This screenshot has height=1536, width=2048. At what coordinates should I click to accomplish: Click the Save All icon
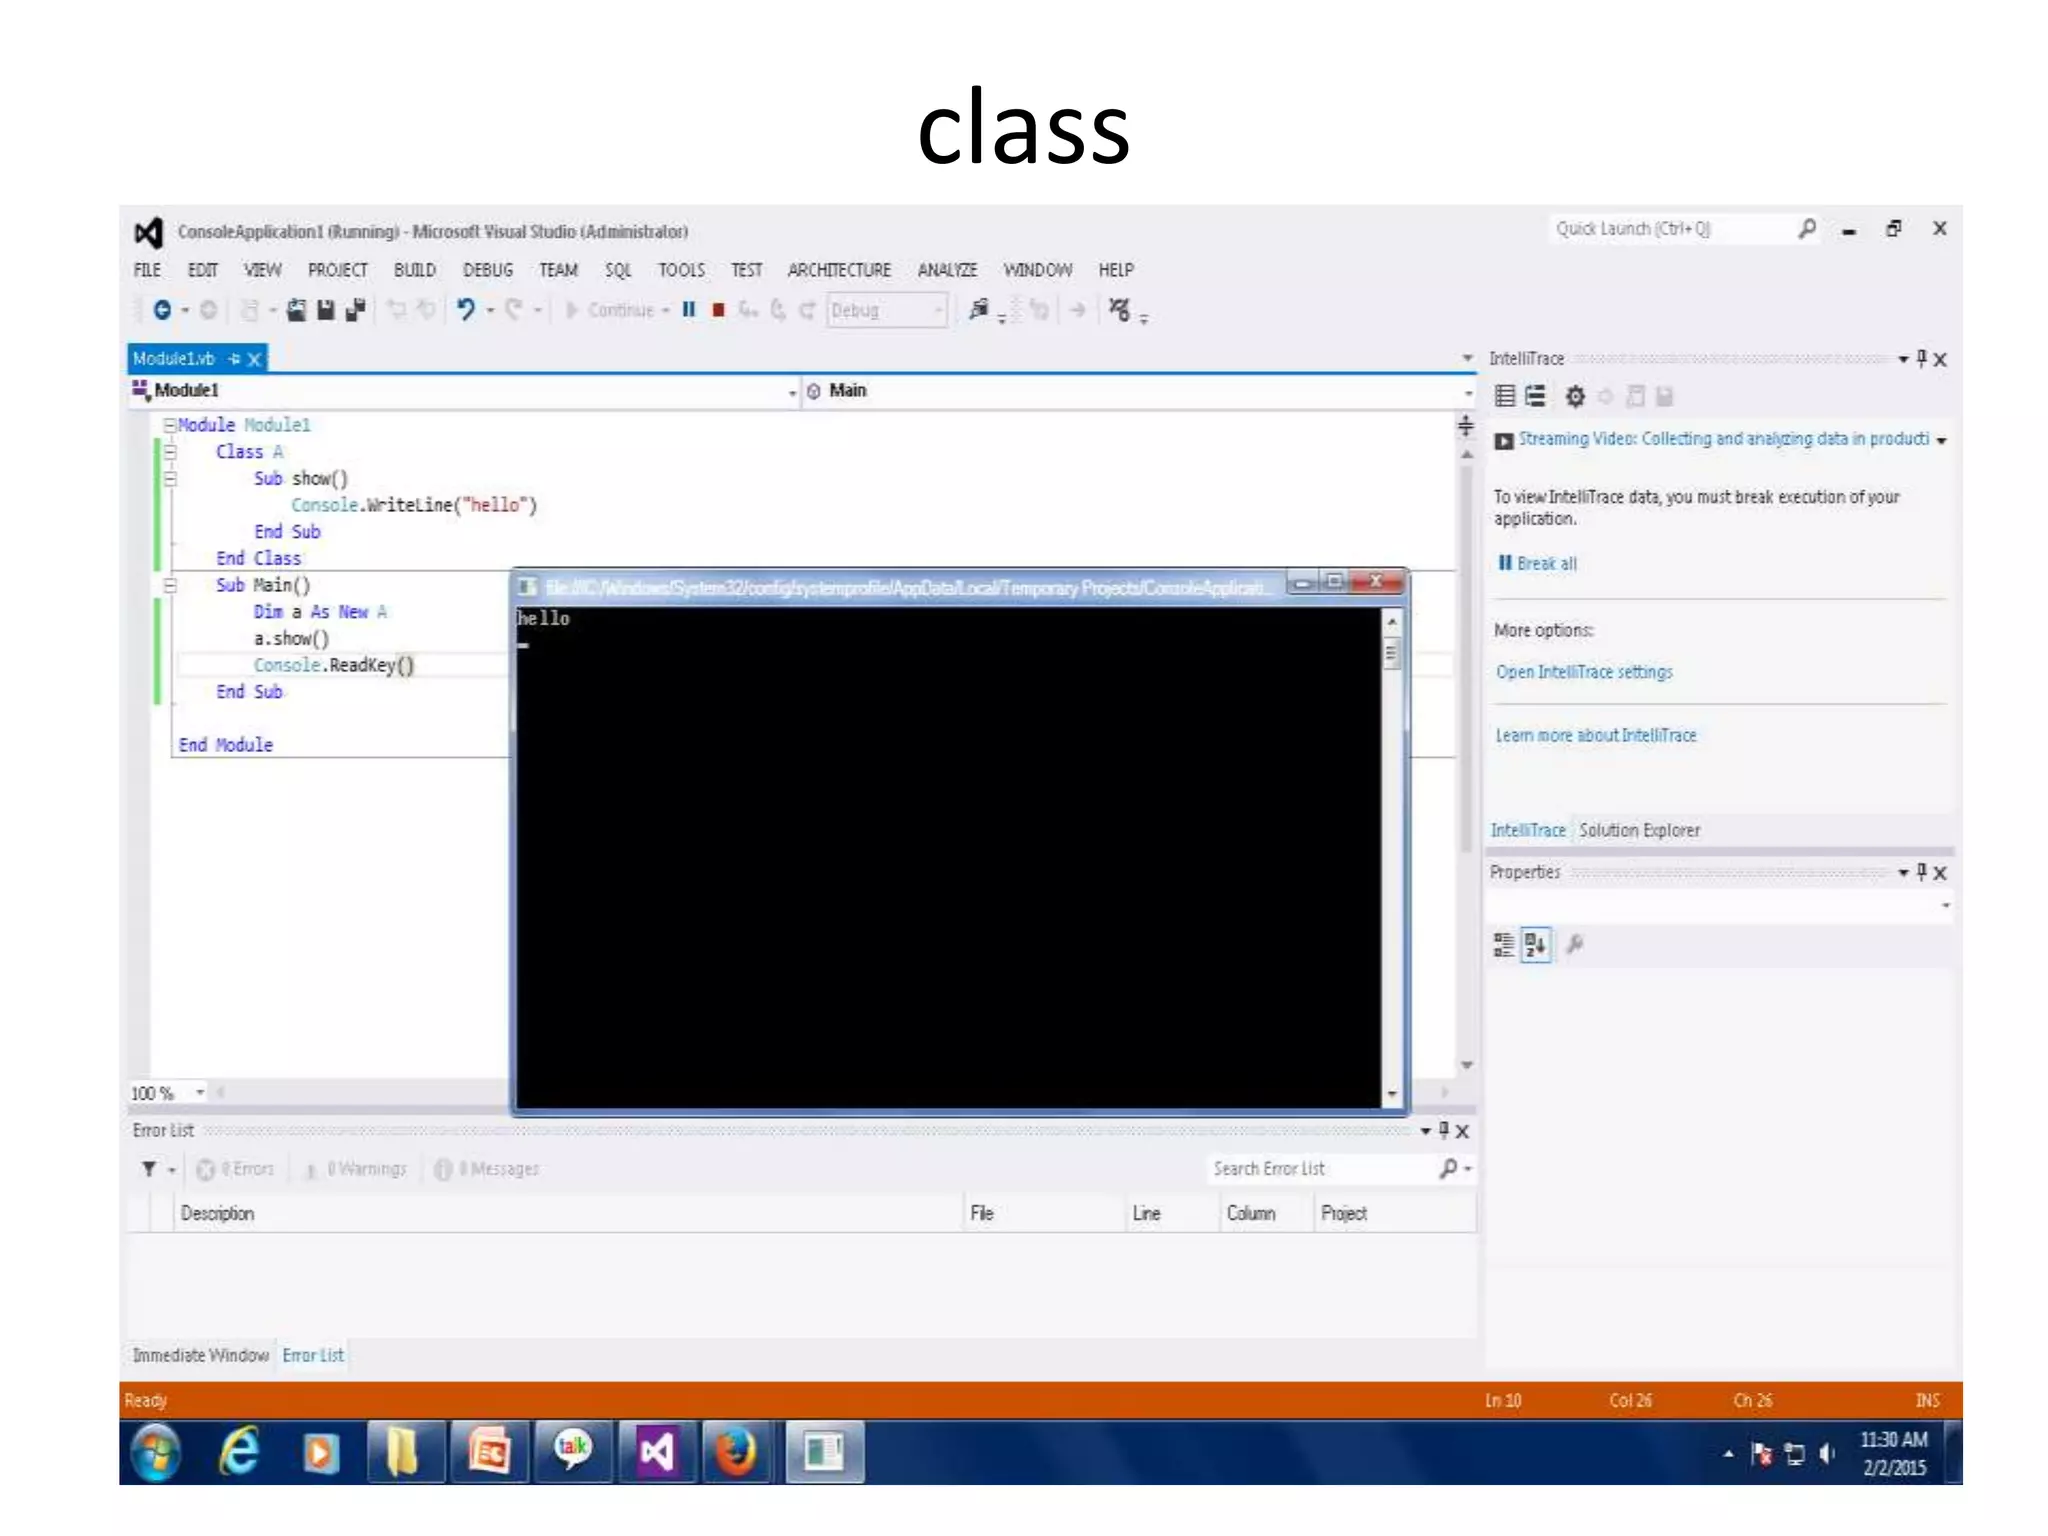point(354,310)
